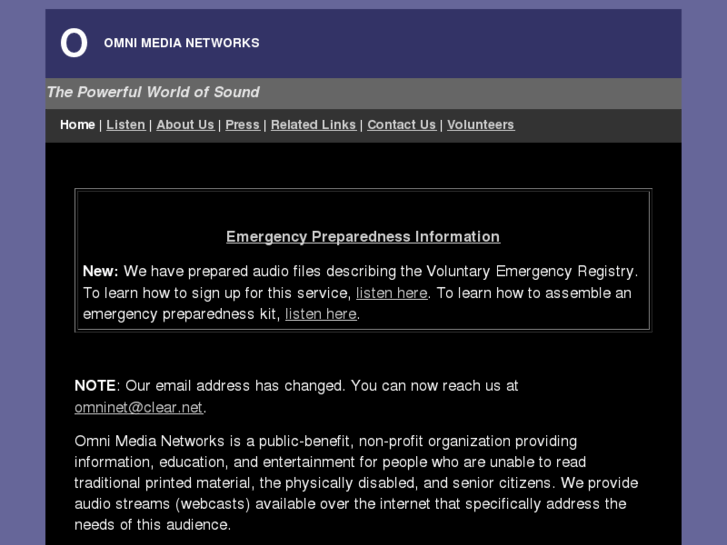Viewport: 727px width, 545px height.
Task: Go to the Volunteers page
Action: click(481, 125)
